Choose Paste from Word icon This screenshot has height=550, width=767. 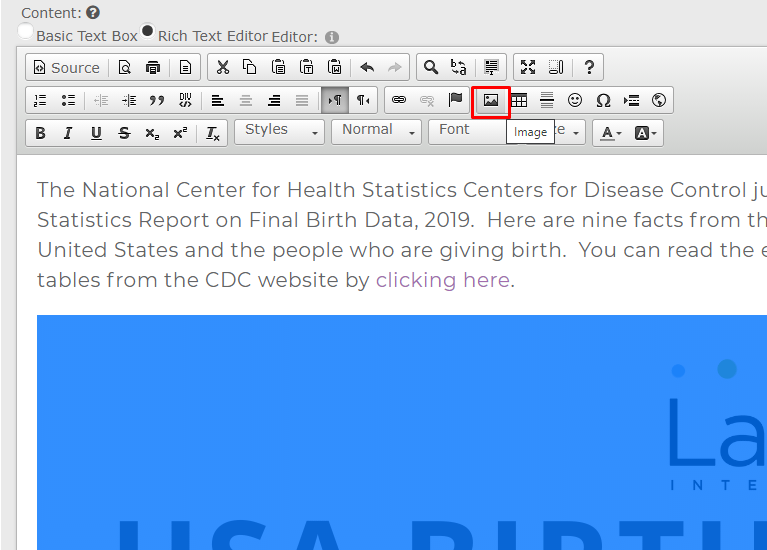(x=335, y=67)
